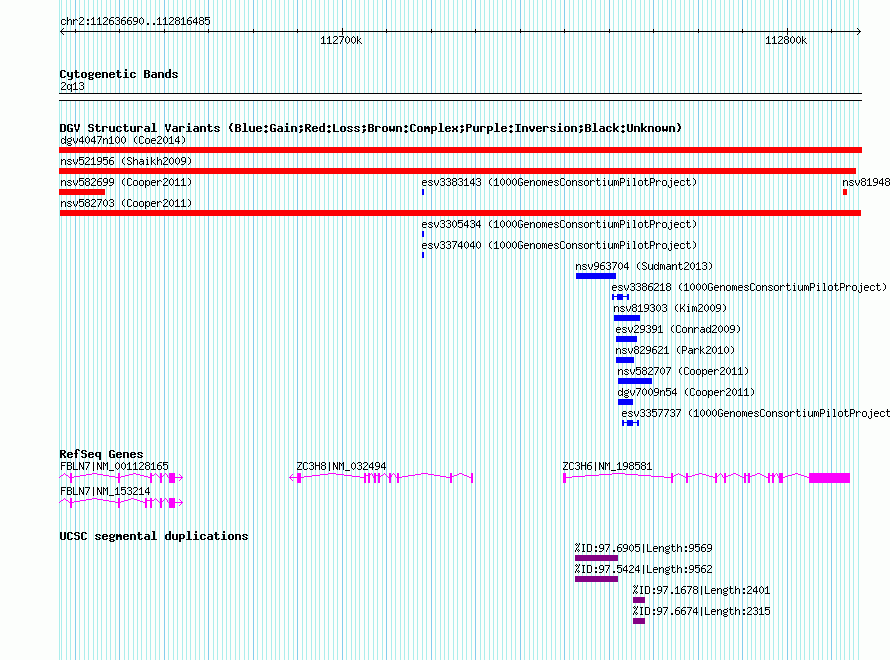Image resolution: width=890 pixels, height=660 pixels.
Task: Click the esv3374040 variant label
Action: [559, 245]
